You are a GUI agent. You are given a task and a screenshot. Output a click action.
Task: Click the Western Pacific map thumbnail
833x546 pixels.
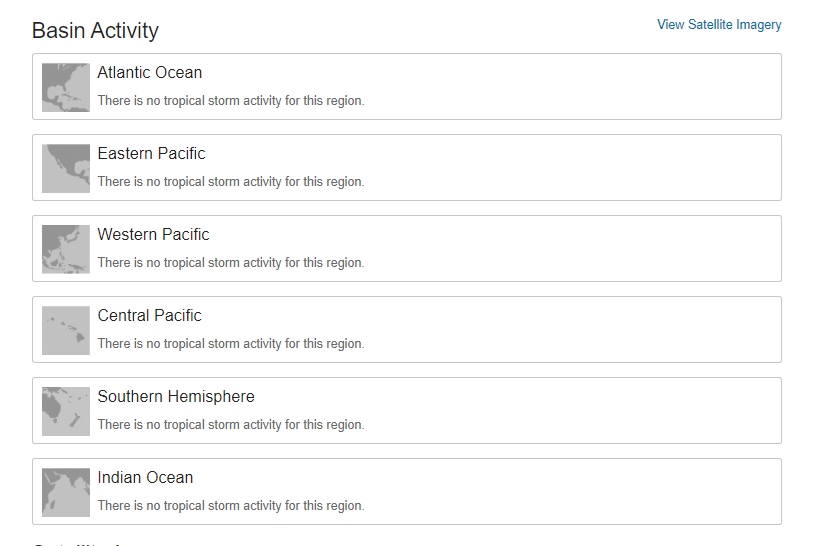(x=66, y=249)
